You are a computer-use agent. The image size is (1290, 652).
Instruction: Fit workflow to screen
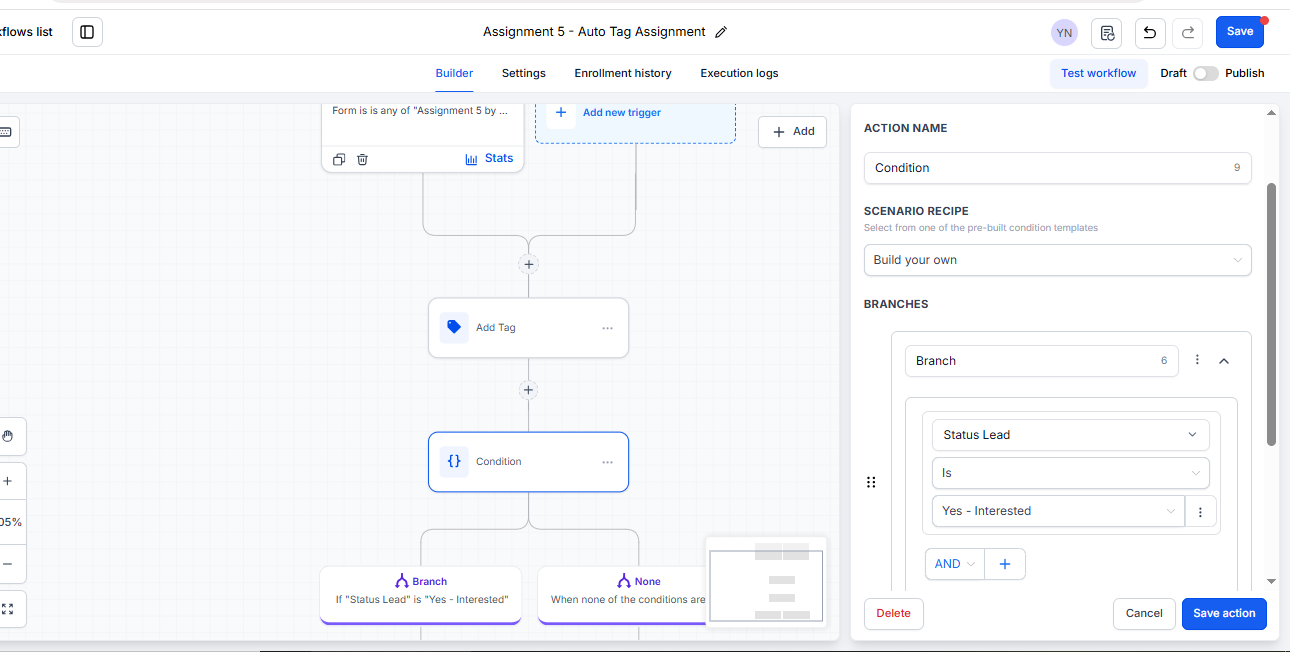(8, 608)
